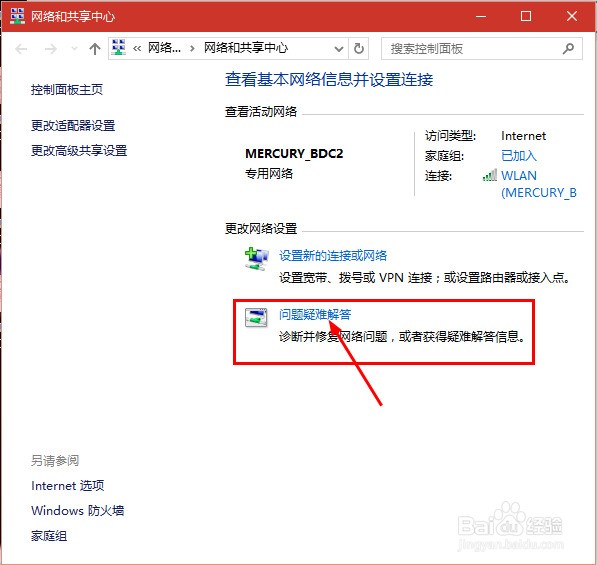Select the 网络... breadcrumb segment

tap(164, 48)
